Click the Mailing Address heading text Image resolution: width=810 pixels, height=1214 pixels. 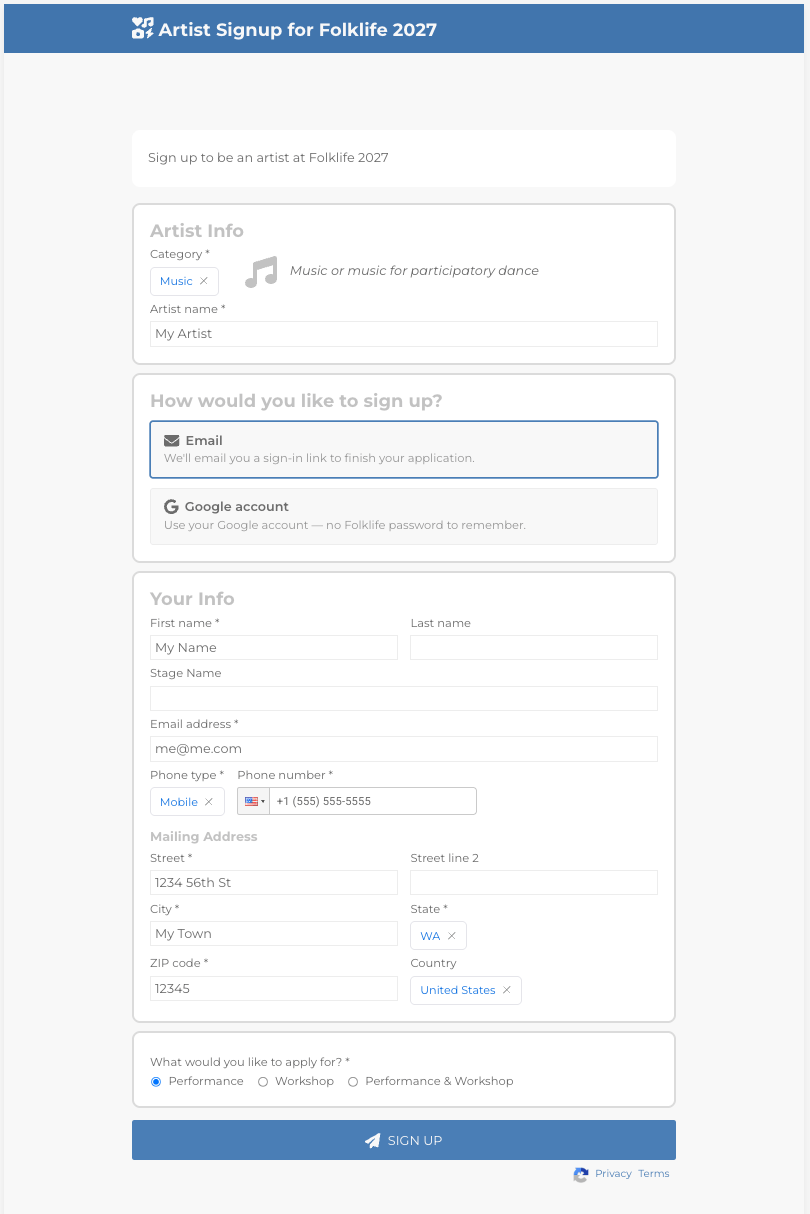(x=204, y=837)
